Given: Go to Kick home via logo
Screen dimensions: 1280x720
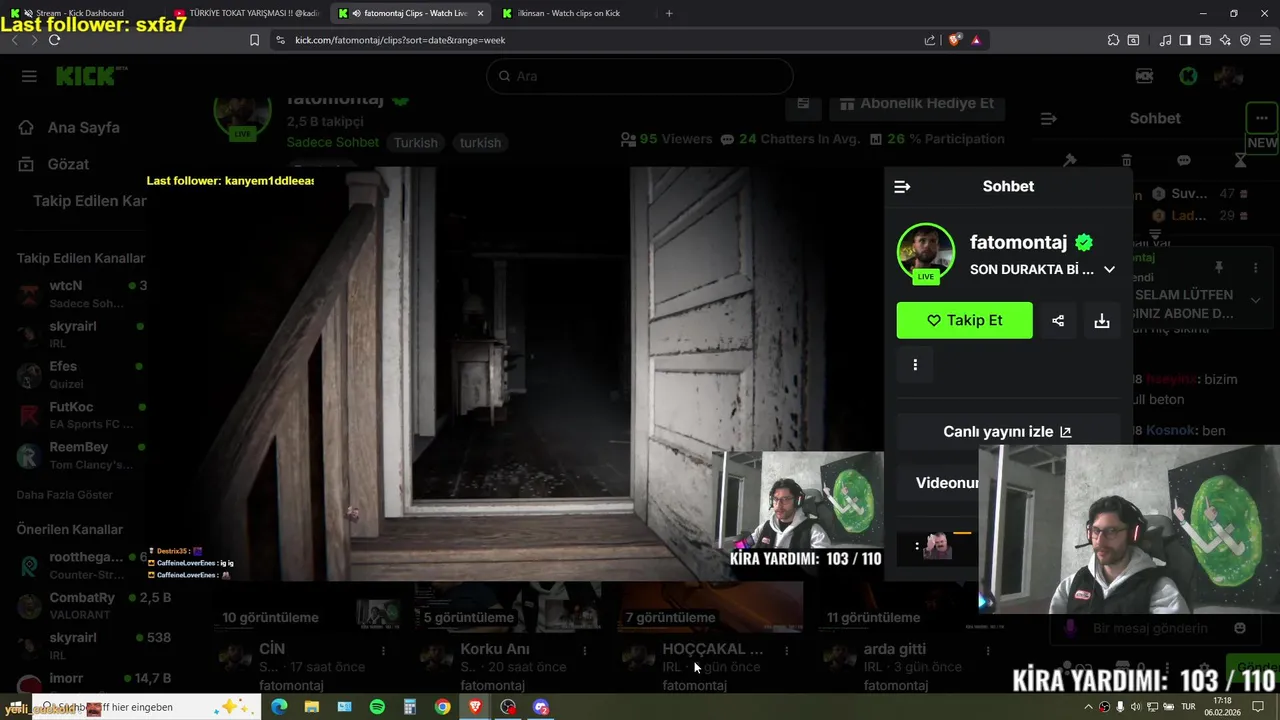Looking at the screenshot, I should [88, 76].
